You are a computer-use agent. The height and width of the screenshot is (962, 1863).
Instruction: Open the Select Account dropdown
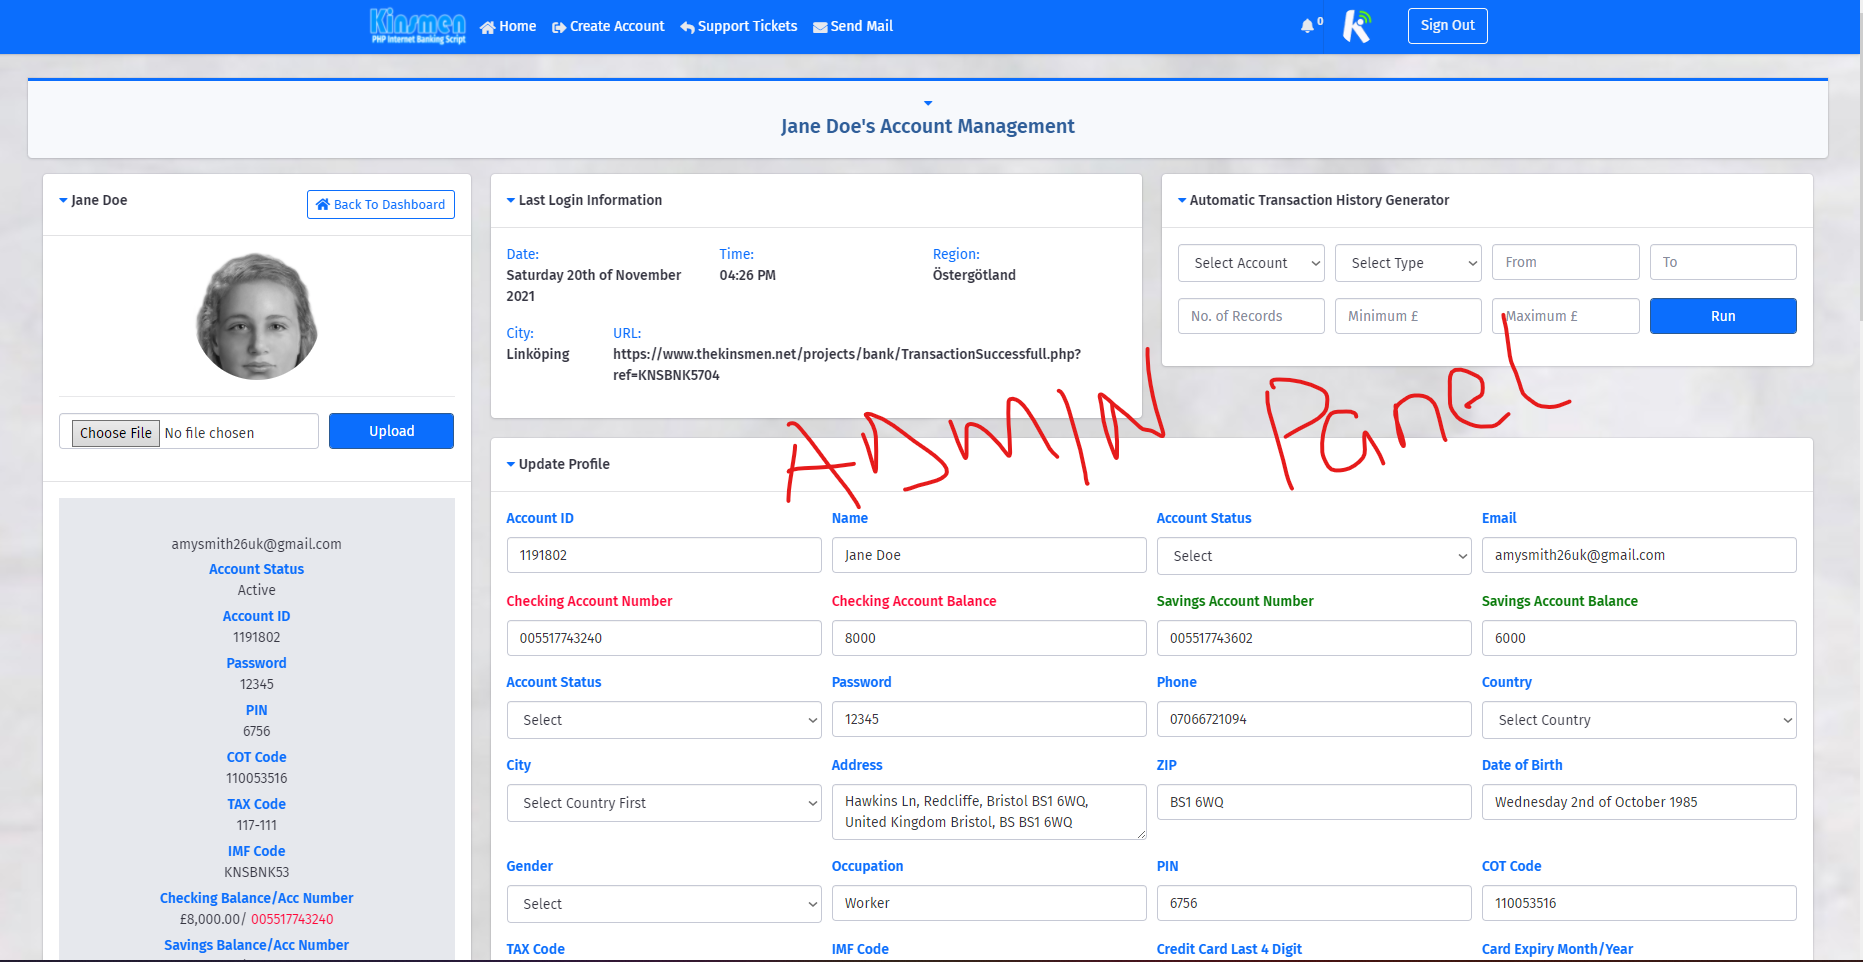(1251, 263)
